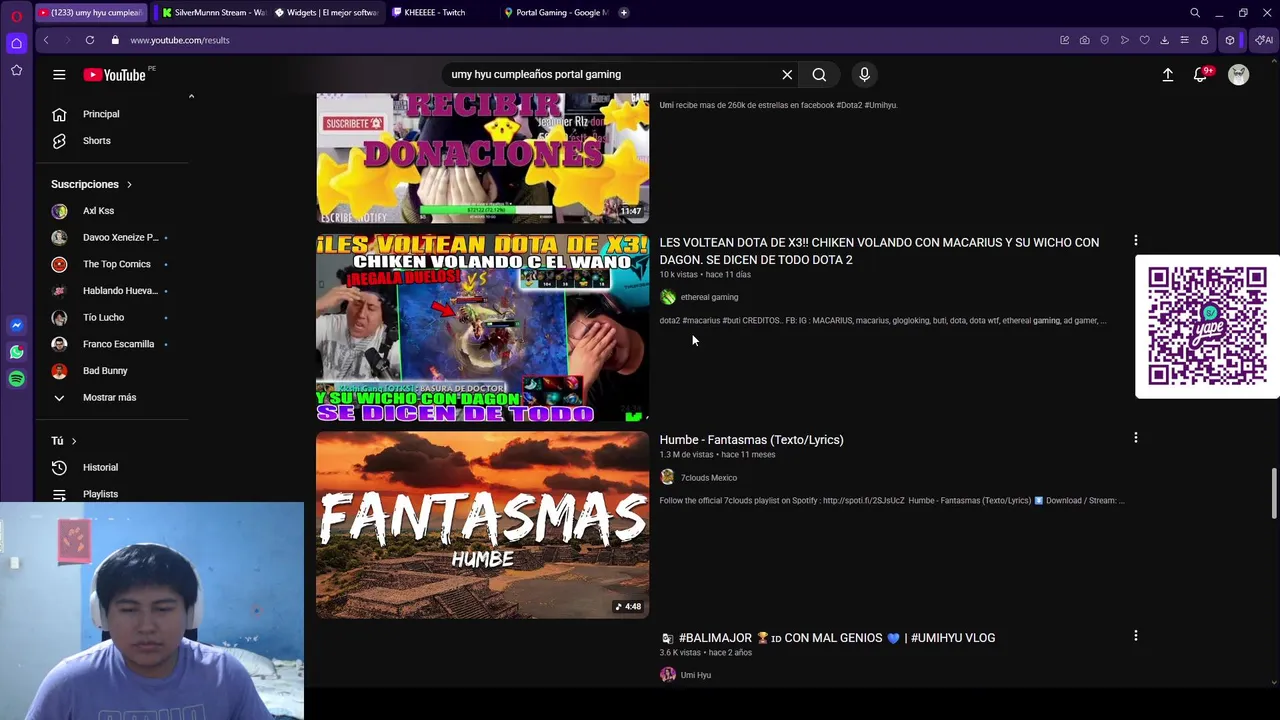Open more options for BALIMAJOR video
This screenshot has width=1280, height=720.
1135,636
